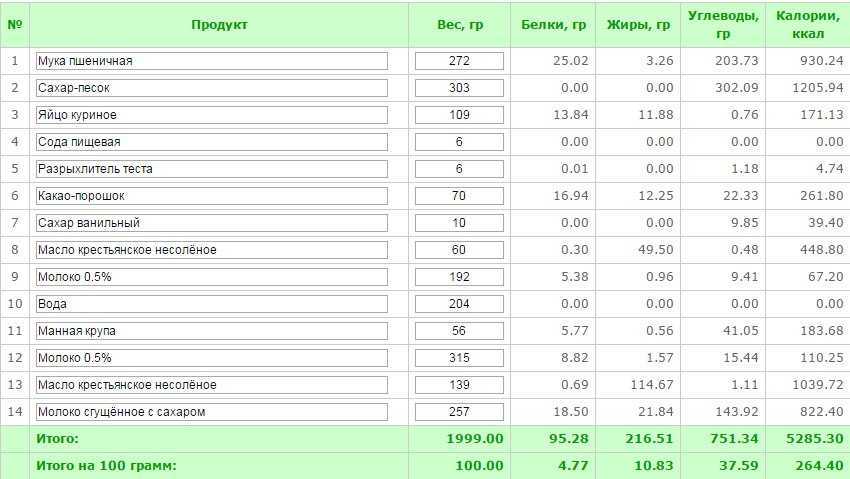This screenshot has height=479, width=850.
Task: Click the Какао-порошок product field
Action: pos(212,196)
